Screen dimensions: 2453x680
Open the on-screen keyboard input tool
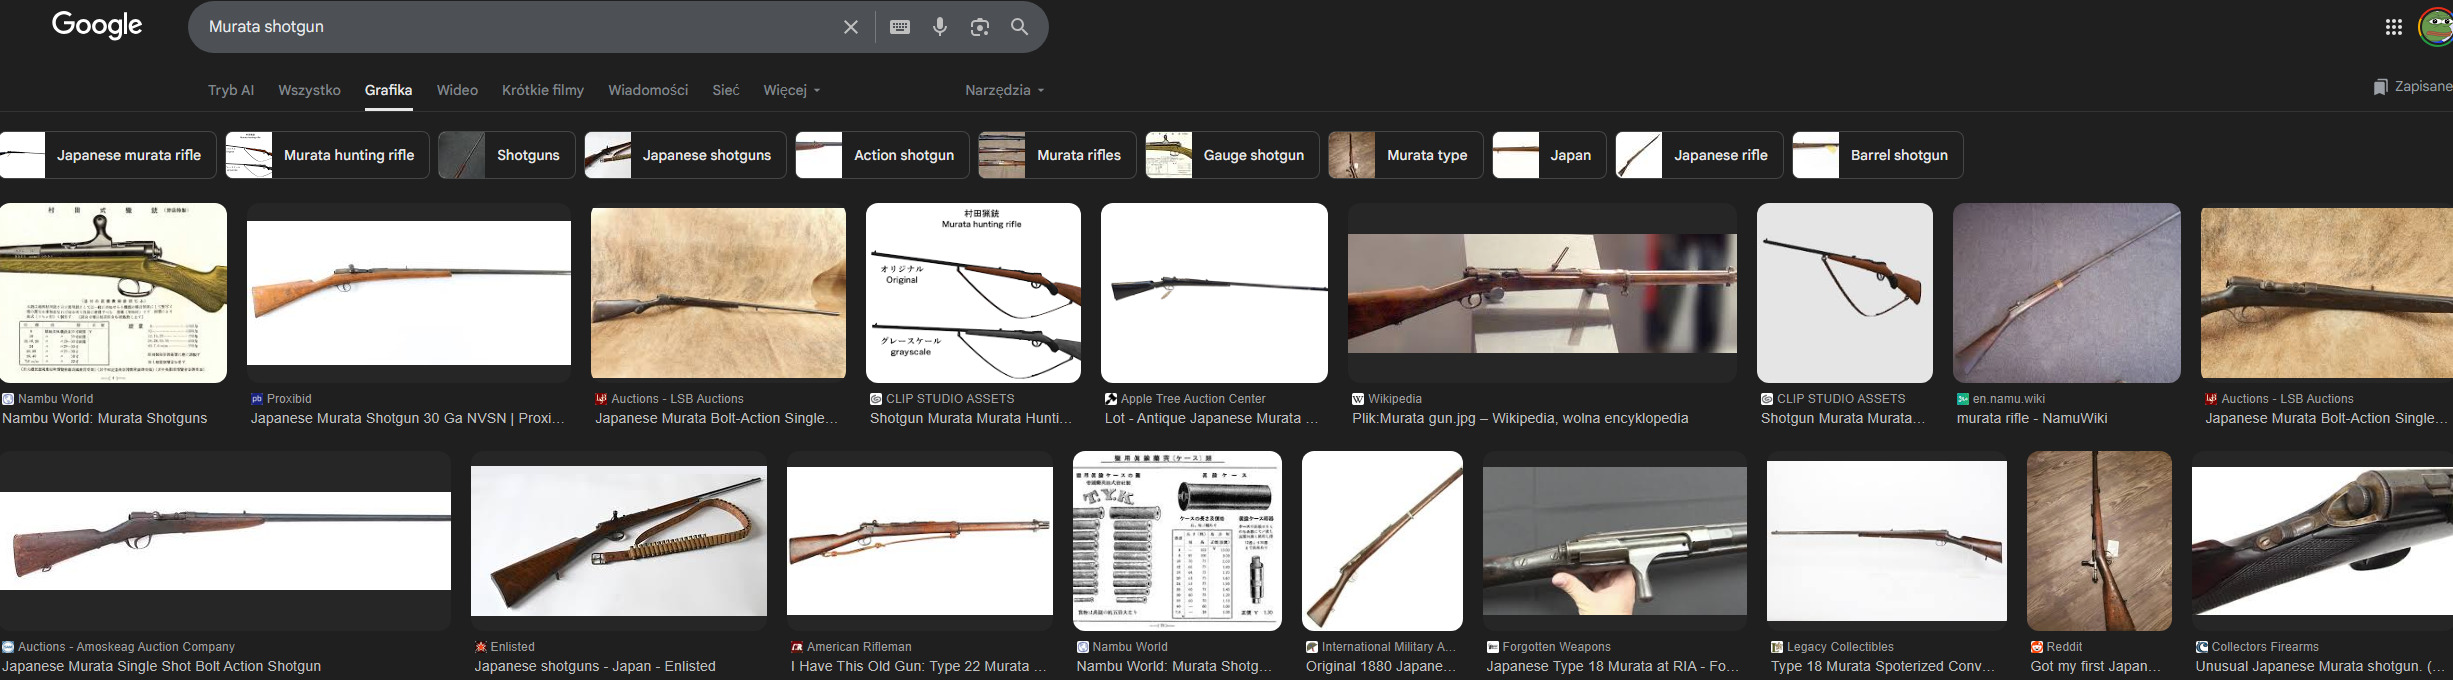pyautogui.click(x=900, y=27)
